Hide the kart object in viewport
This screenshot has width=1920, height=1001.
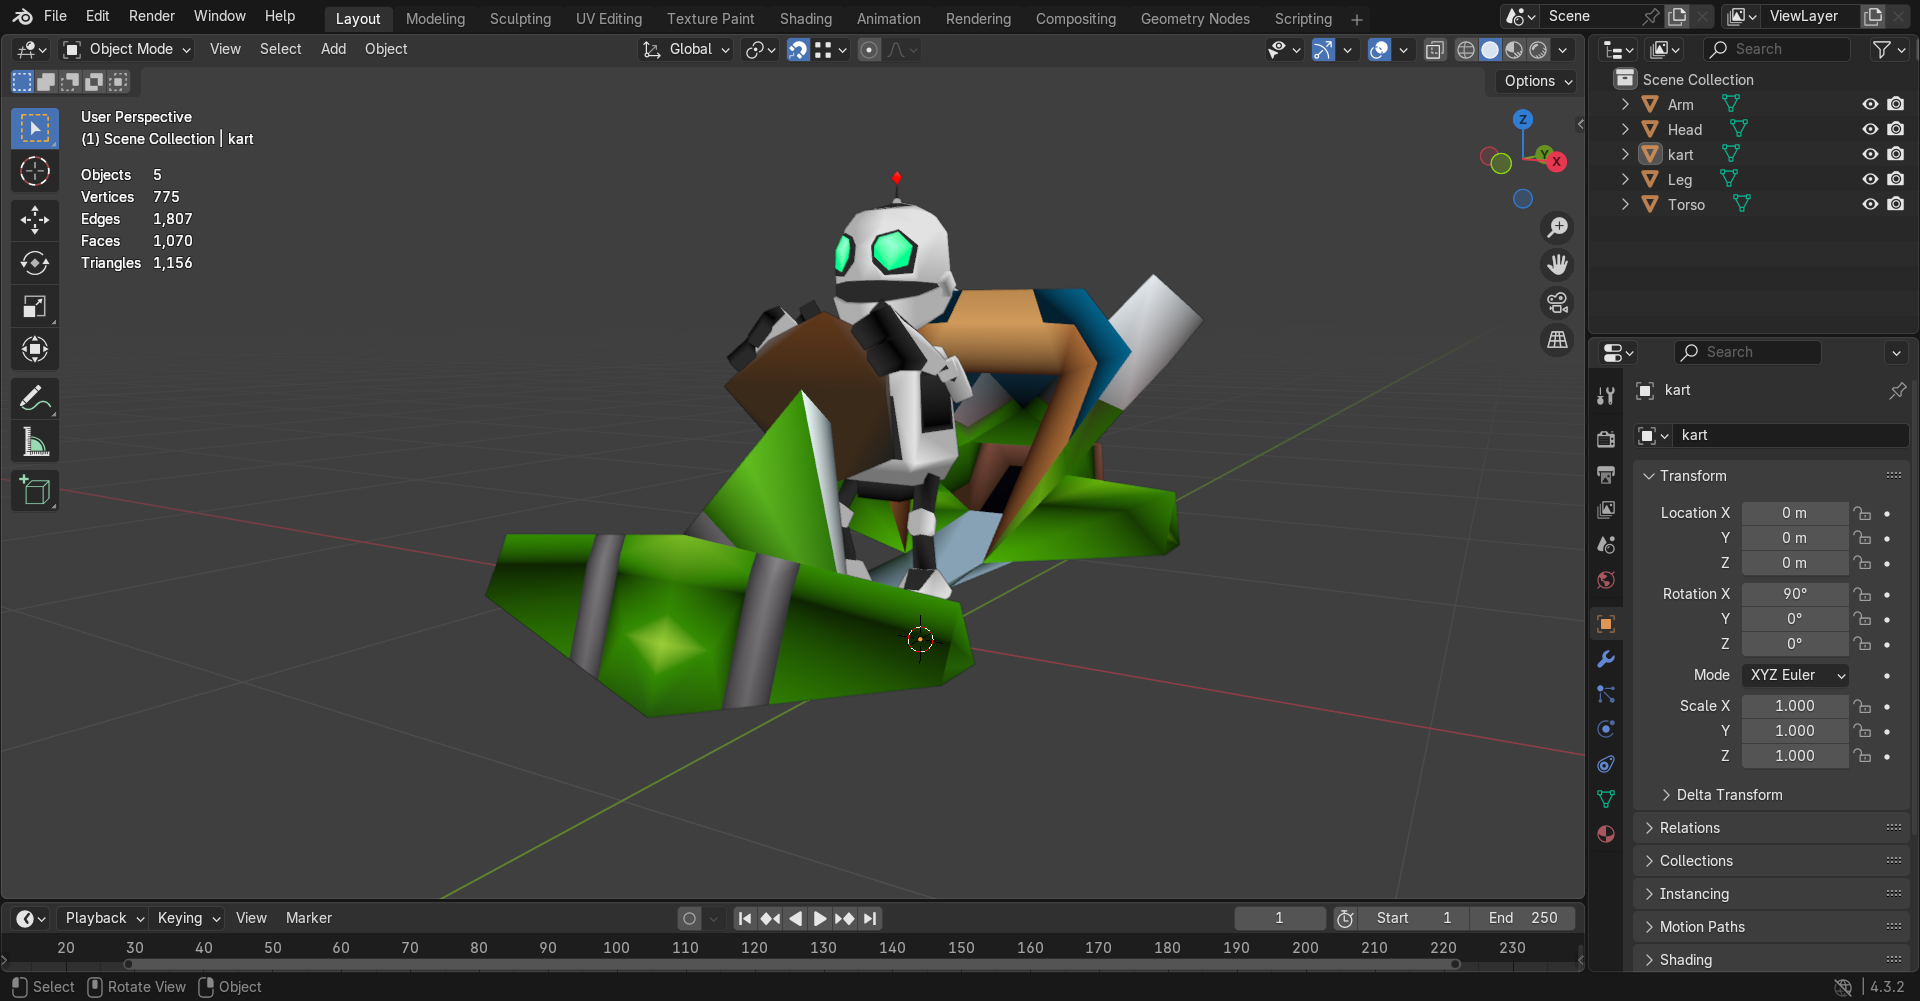coord(1870,154)
